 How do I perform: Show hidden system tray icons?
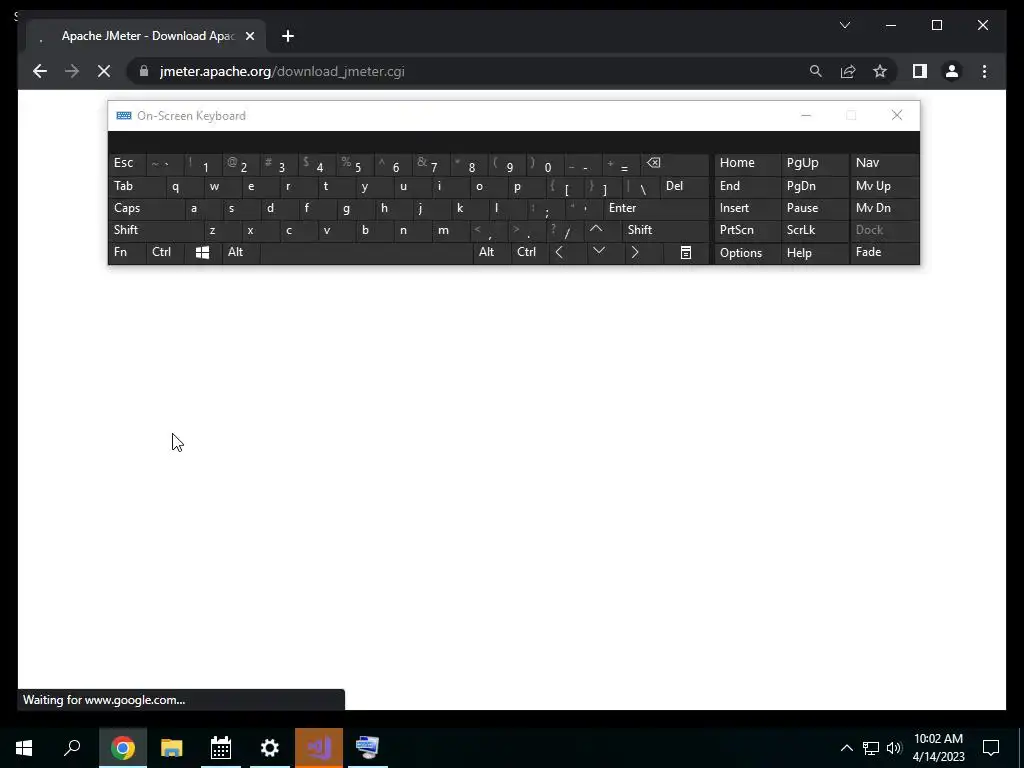pos(846,748)
